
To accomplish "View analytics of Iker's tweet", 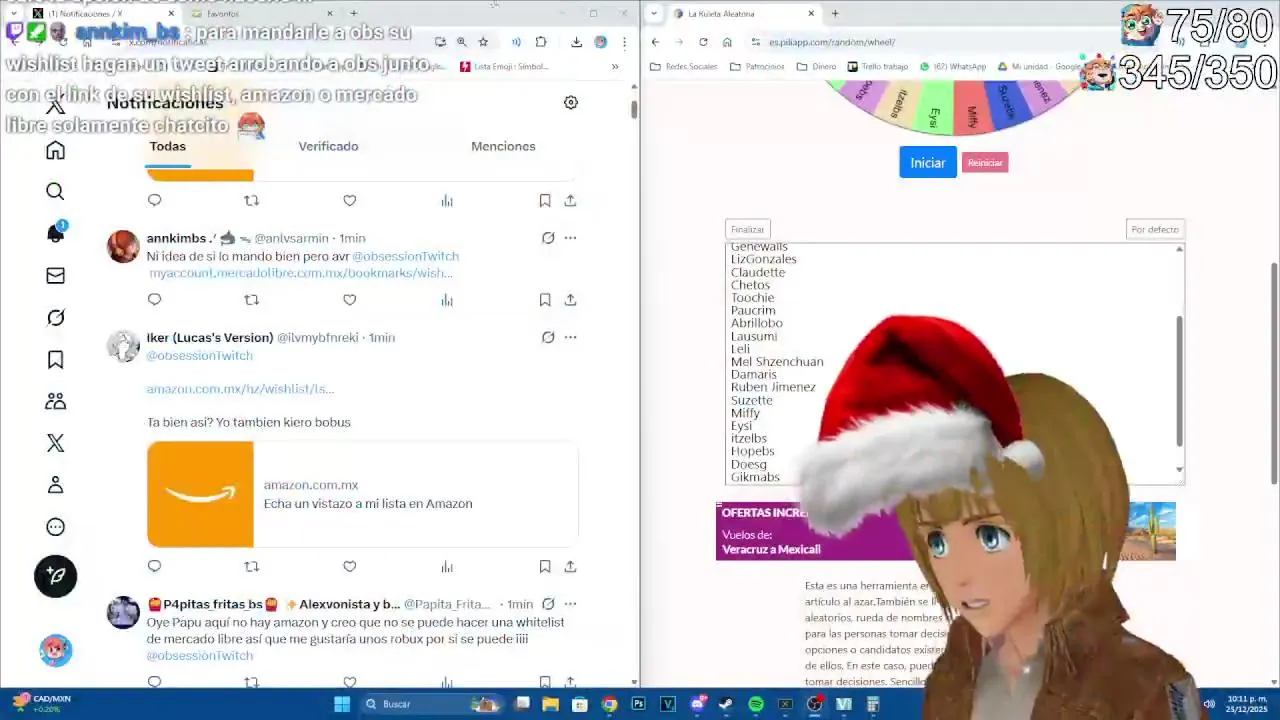I will (447, 566).
